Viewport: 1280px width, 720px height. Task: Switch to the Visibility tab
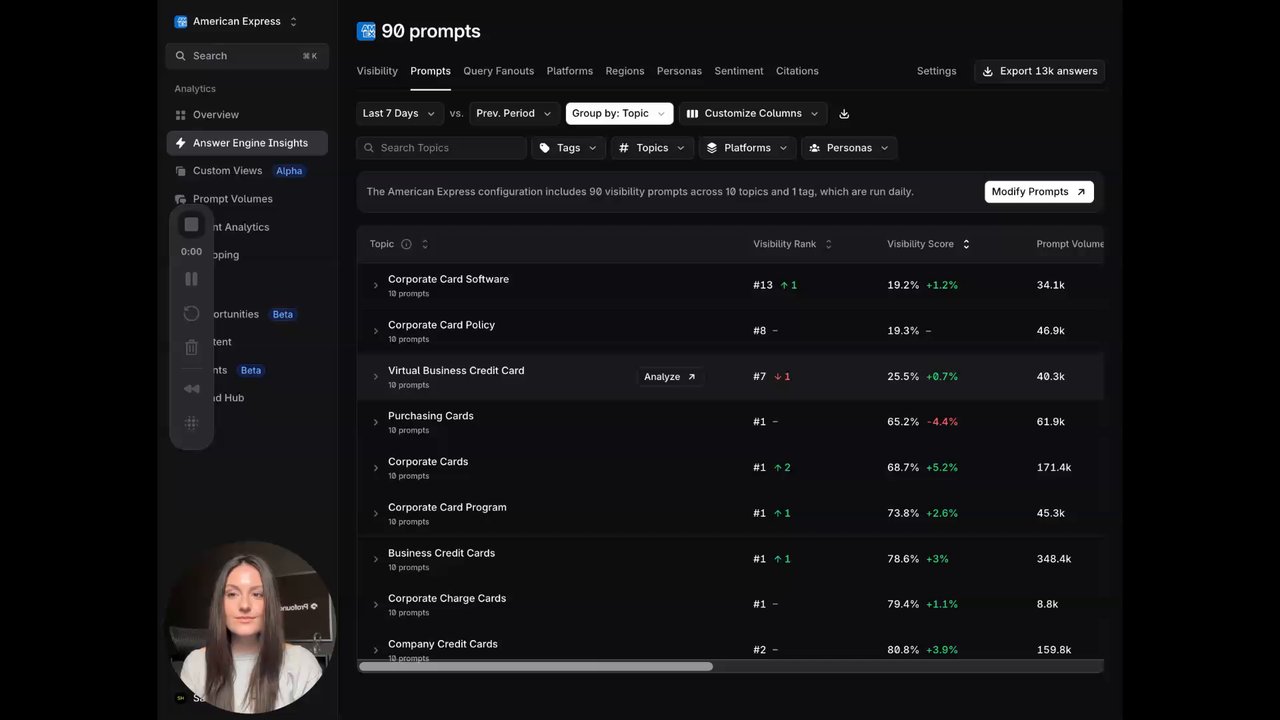tap(377, 71)
